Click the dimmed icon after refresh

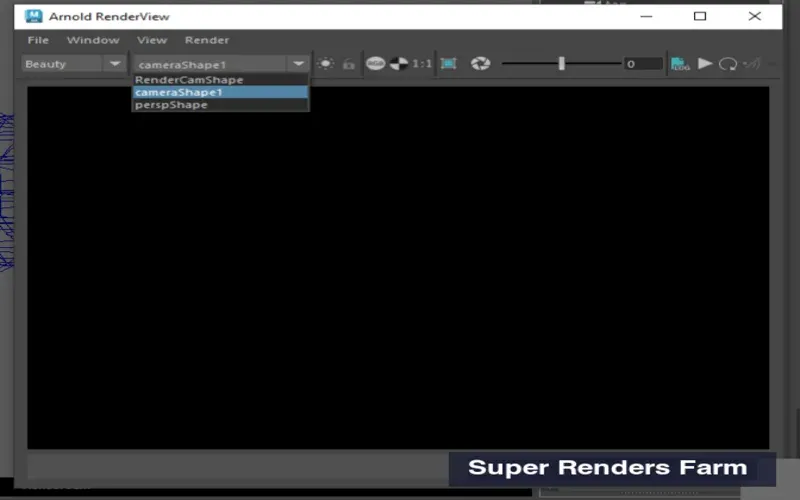[x=752, y=64]
